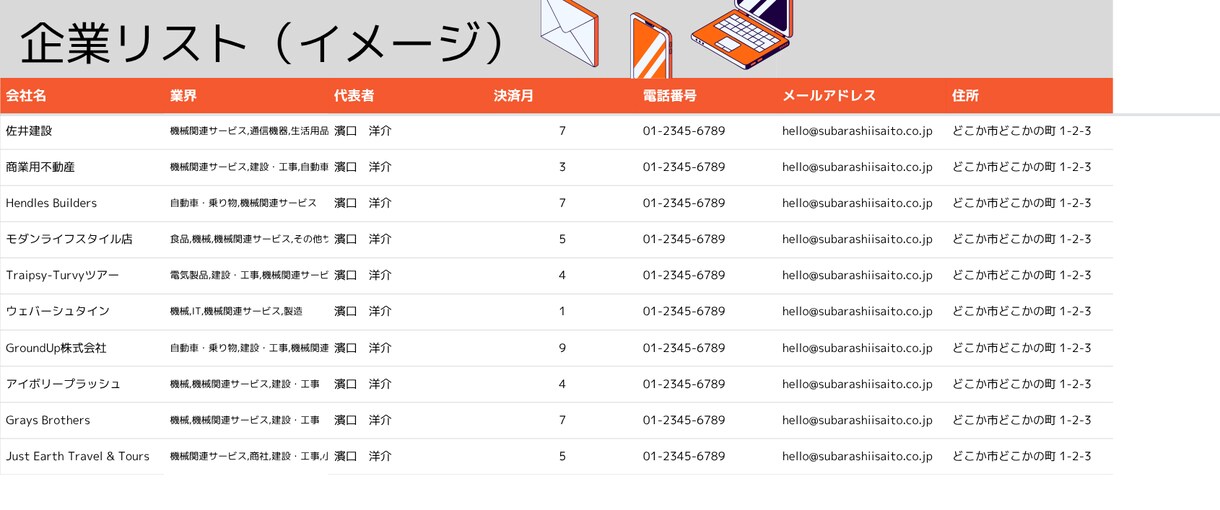Open the email address in Grays Brothers row
The height and width of the screenshot is (510, 1220).
(x=857, y=420)
